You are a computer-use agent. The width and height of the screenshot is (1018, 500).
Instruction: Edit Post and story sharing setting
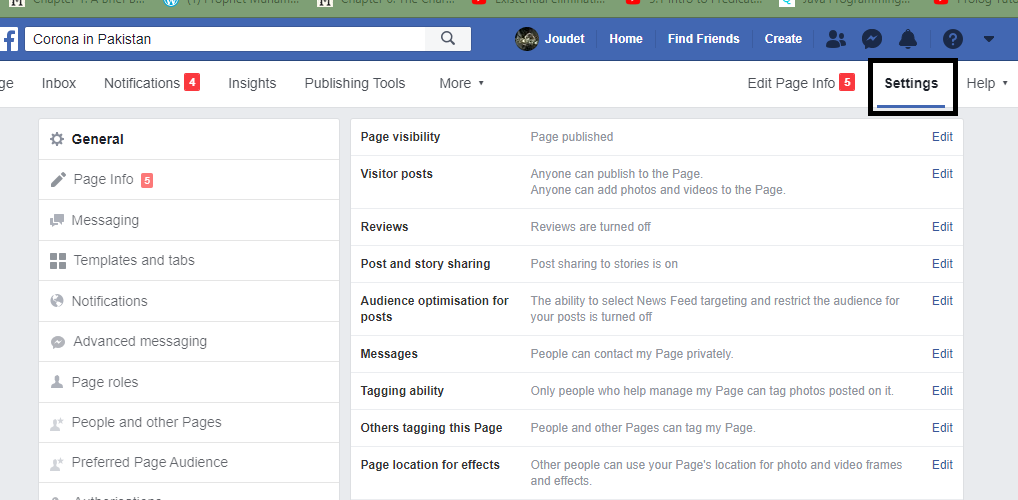pyautogui.click(x=943, y=264)
